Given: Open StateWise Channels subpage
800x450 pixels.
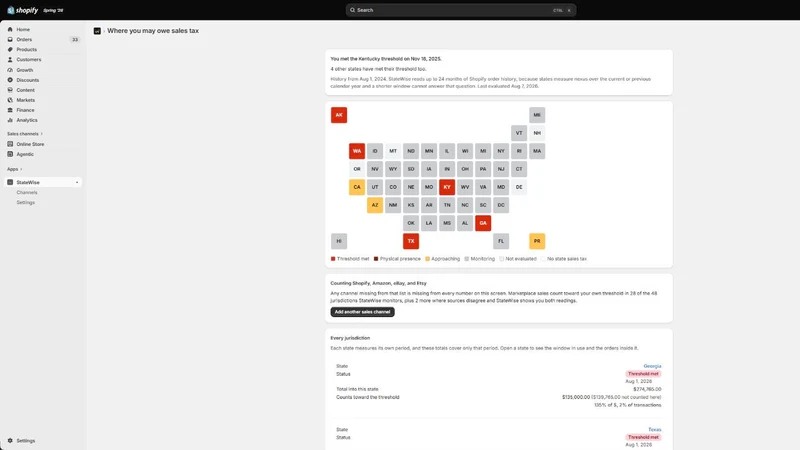Looking at the screenshot, I should pos(27,192).
